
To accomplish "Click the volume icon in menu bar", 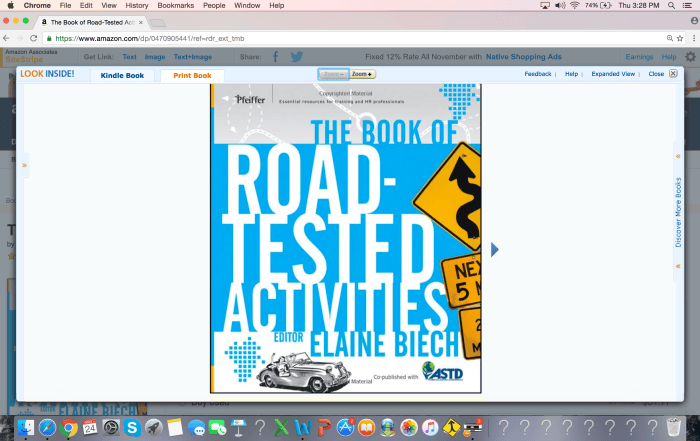I will (x=560, y=5).
